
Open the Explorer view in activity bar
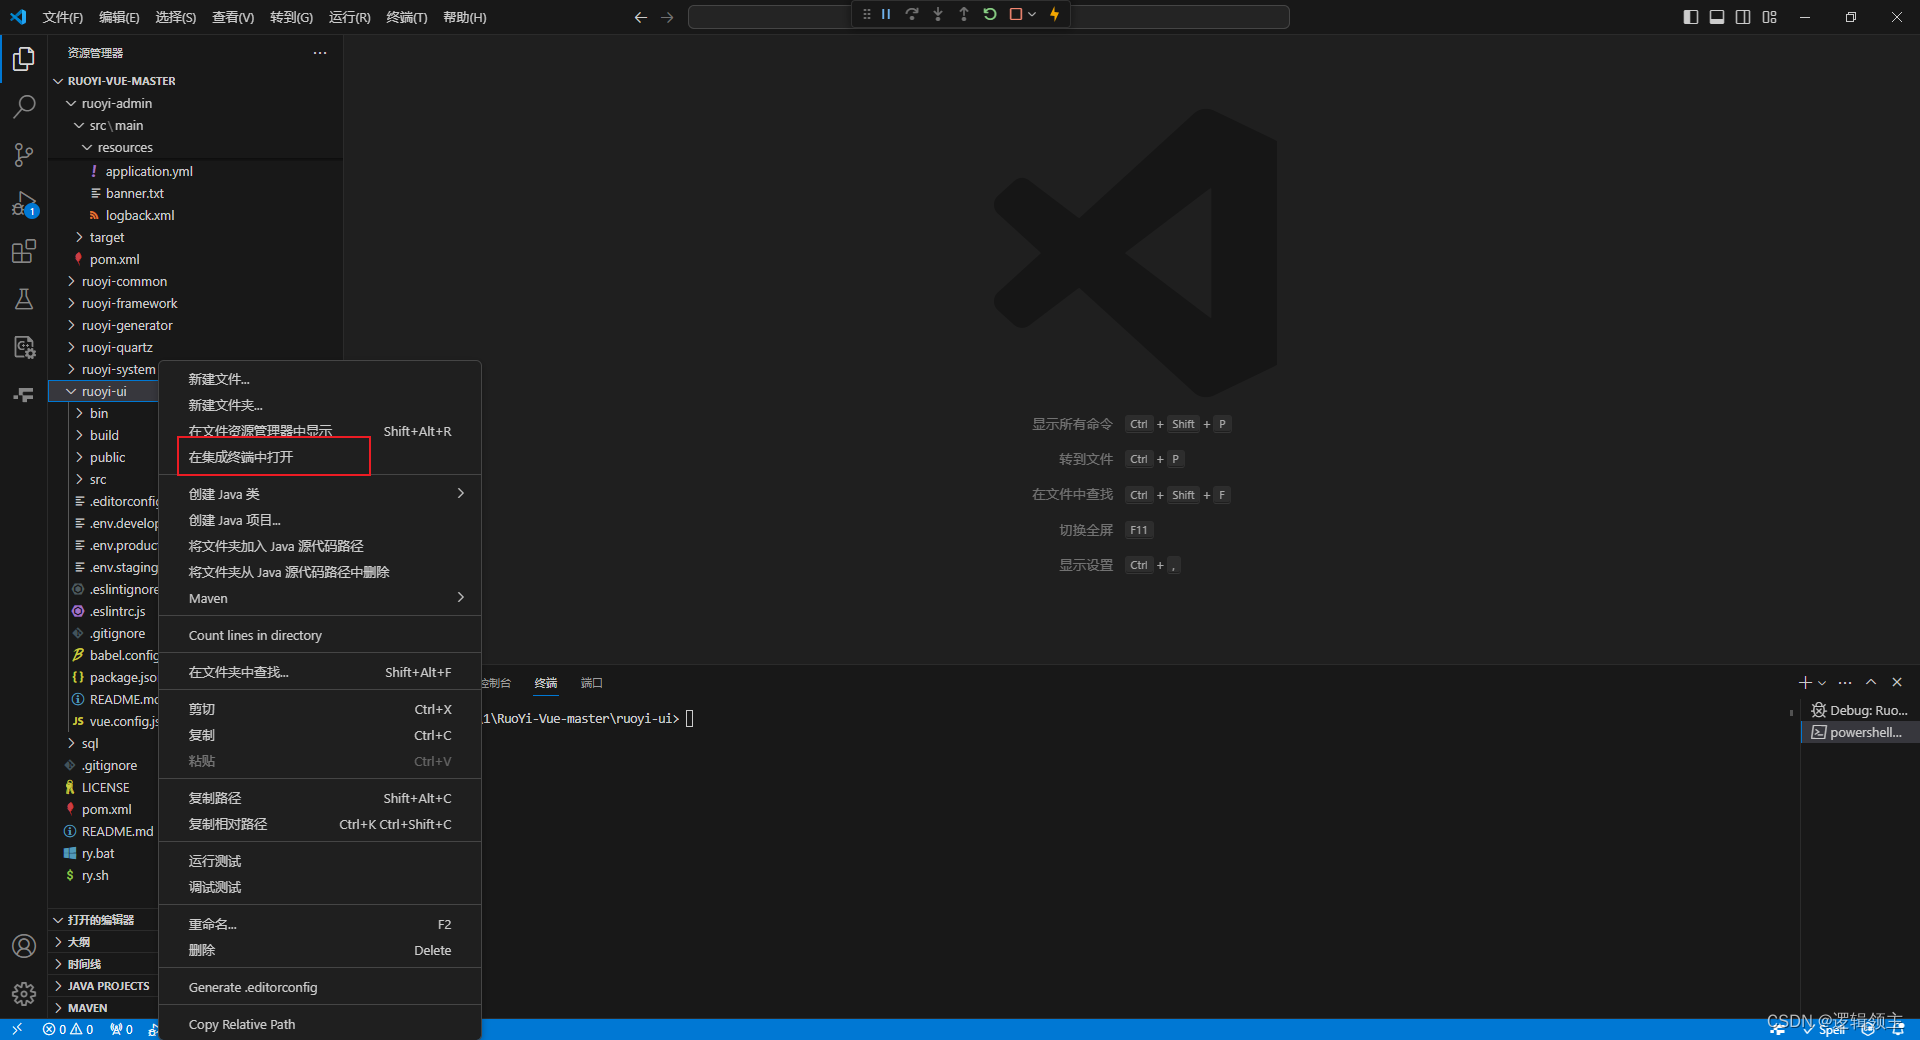(x=24, y=60)
